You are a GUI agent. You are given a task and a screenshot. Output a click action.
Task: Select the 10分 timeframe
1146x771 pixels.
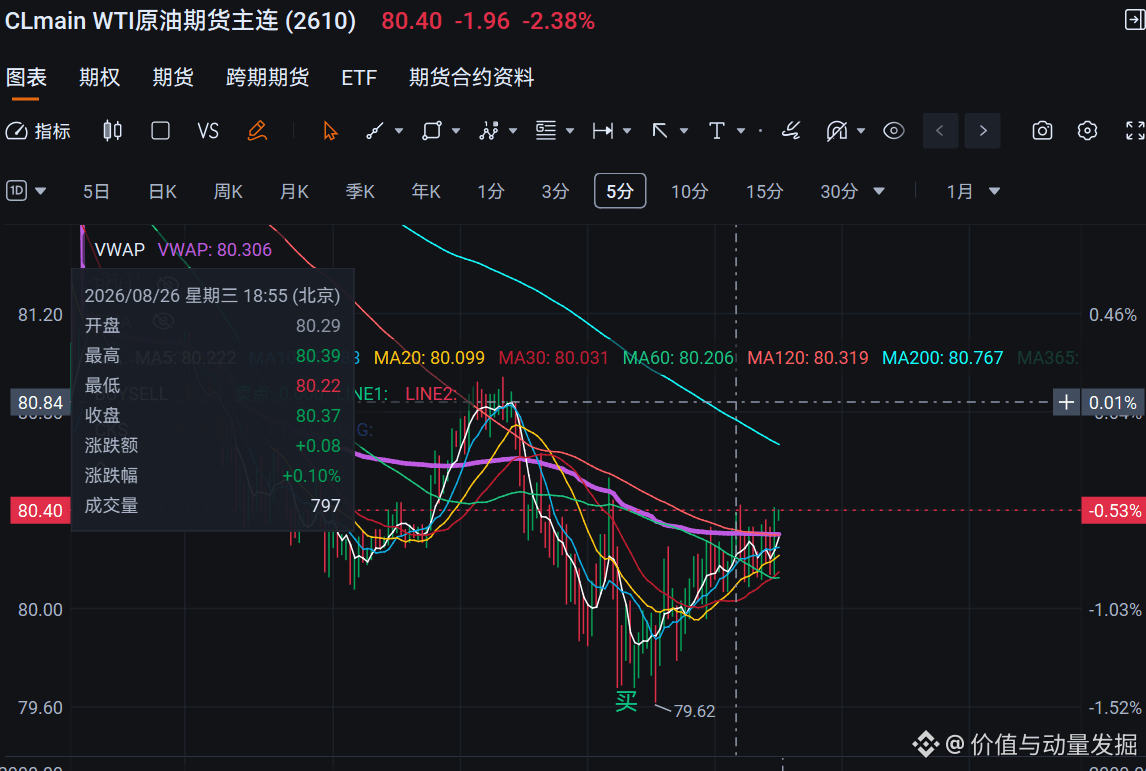[689, 191]
